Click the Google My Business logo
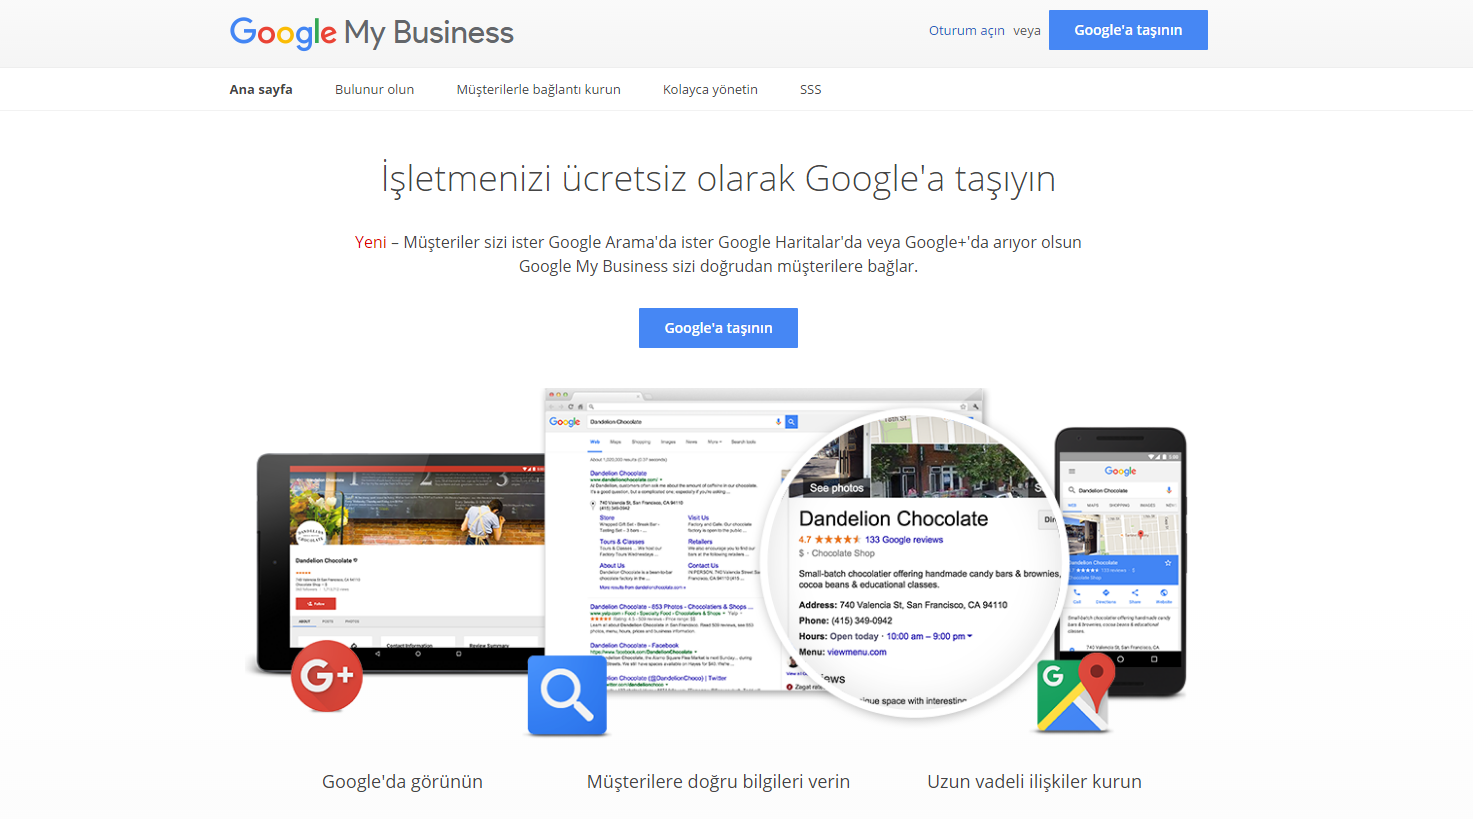This screenshot has height=819, width=1473. (371, 32)
